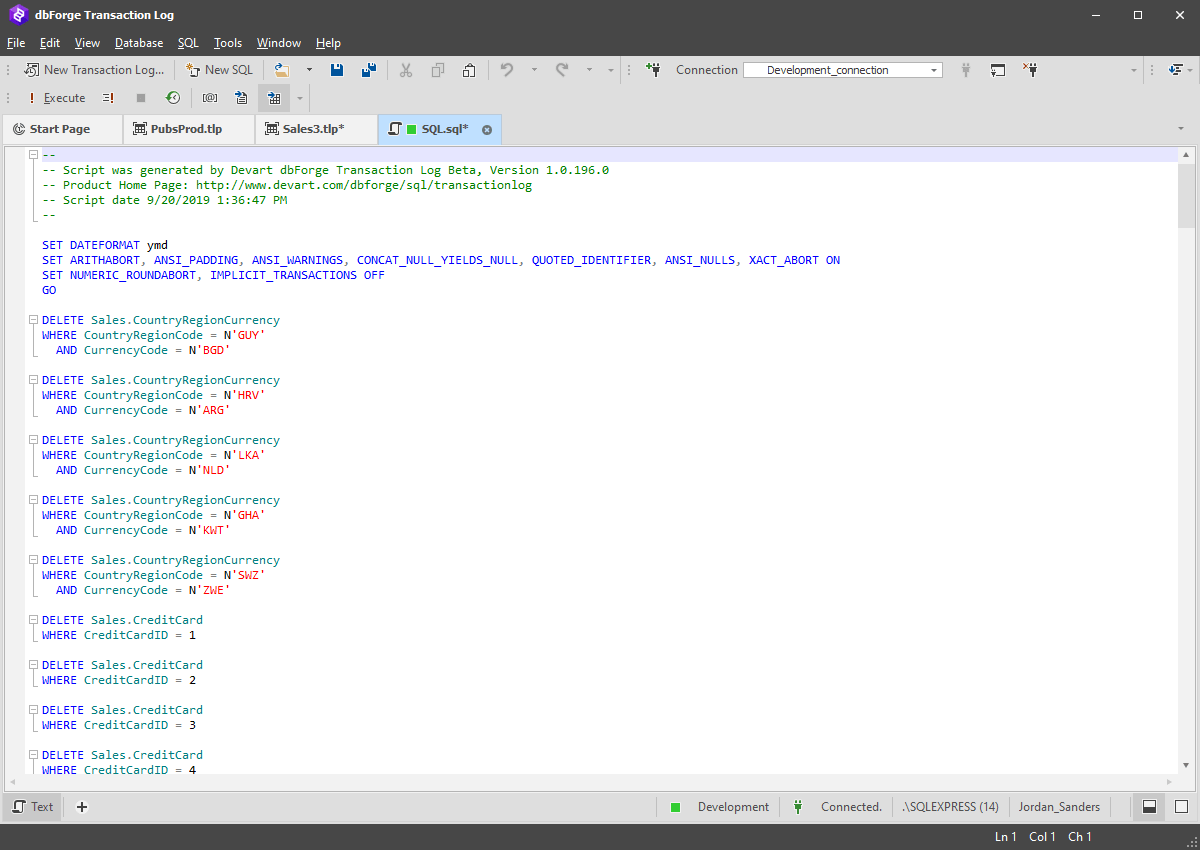Click the vertical scrollbar thumb in the editor

tap(1186, 195)
